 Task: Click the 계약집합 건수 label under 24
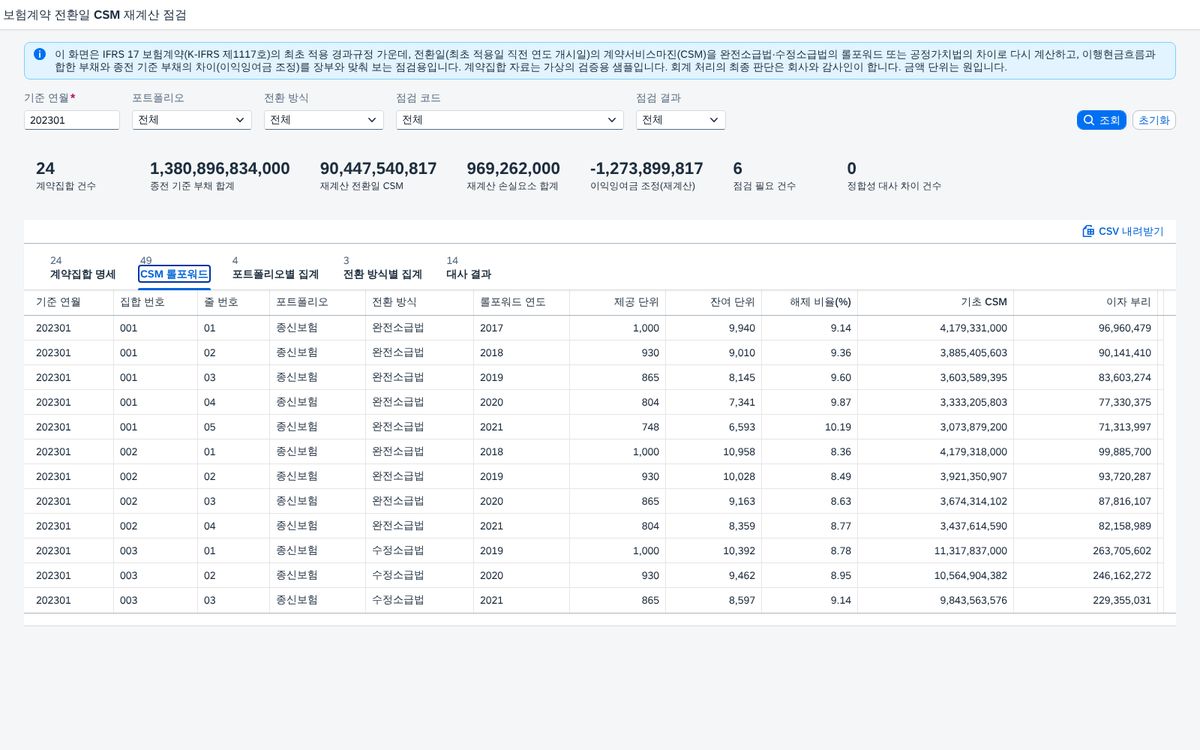[66, 186]
